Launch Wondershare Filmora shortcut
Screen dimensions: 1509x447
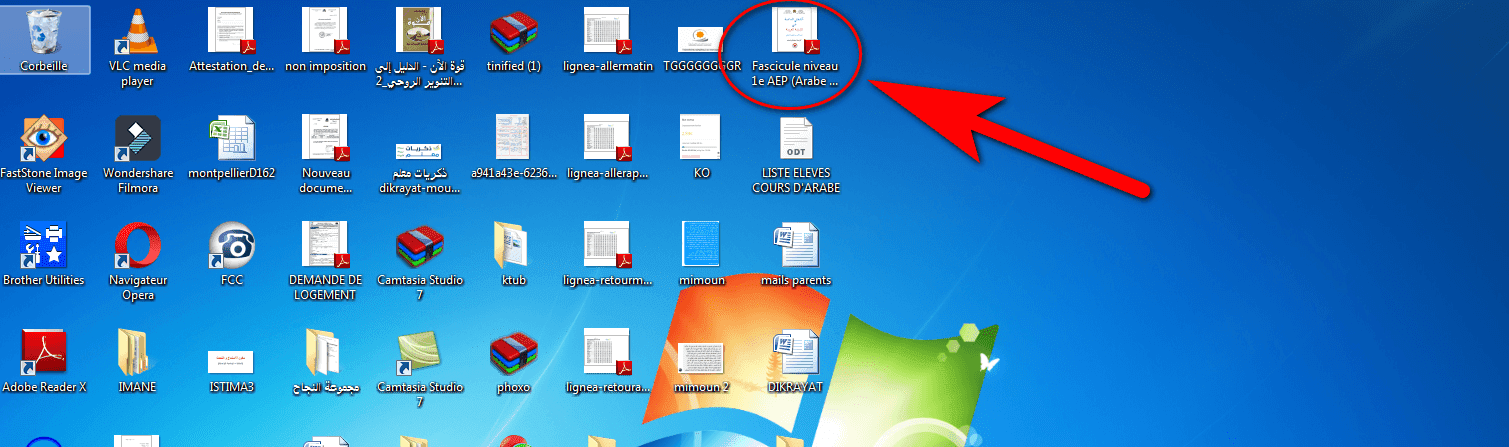(137, 155)
